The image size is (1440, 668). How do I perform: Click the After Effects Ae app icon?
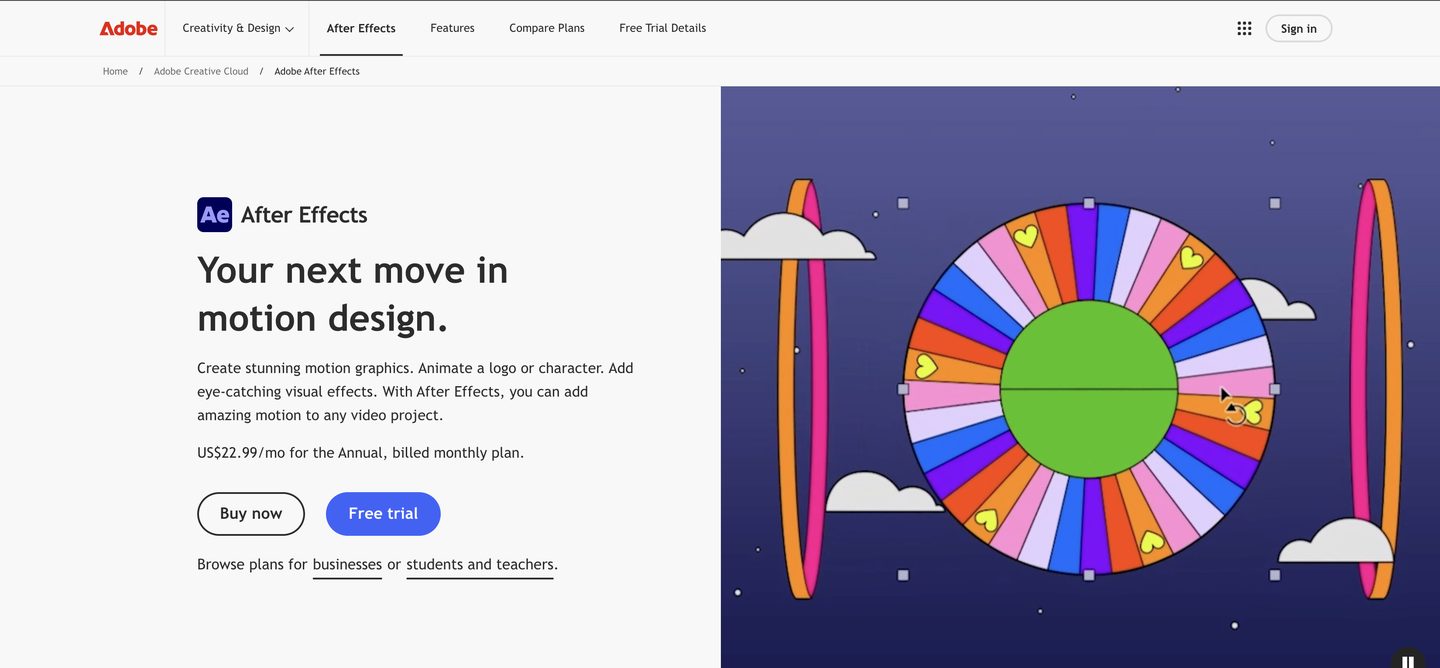tap(215, 214)
